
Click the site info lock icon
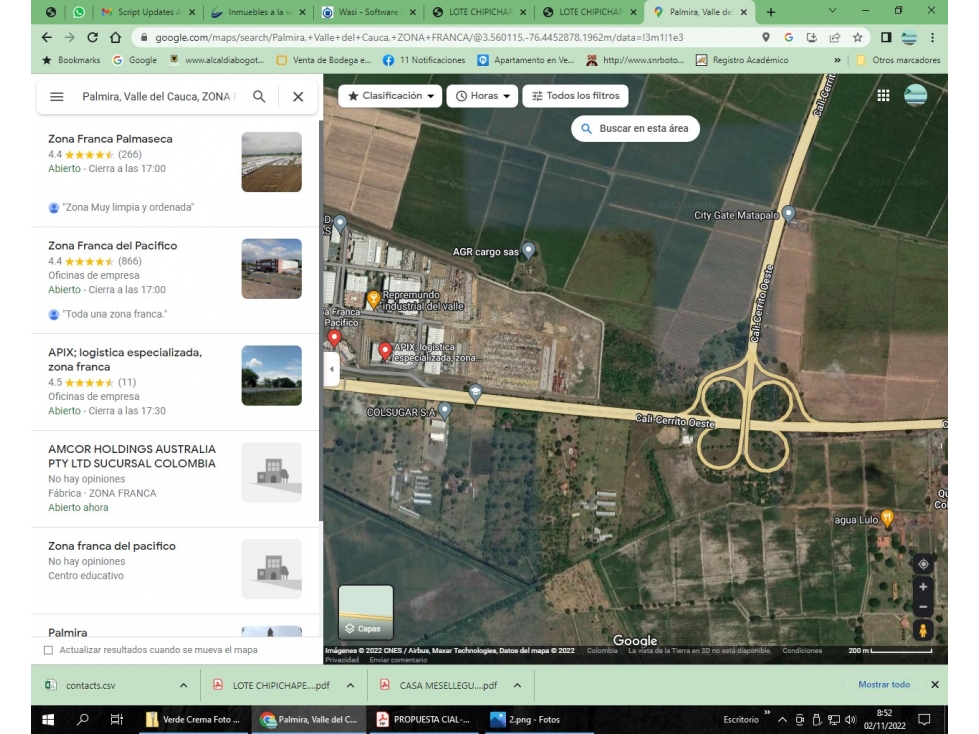(144, 37)
